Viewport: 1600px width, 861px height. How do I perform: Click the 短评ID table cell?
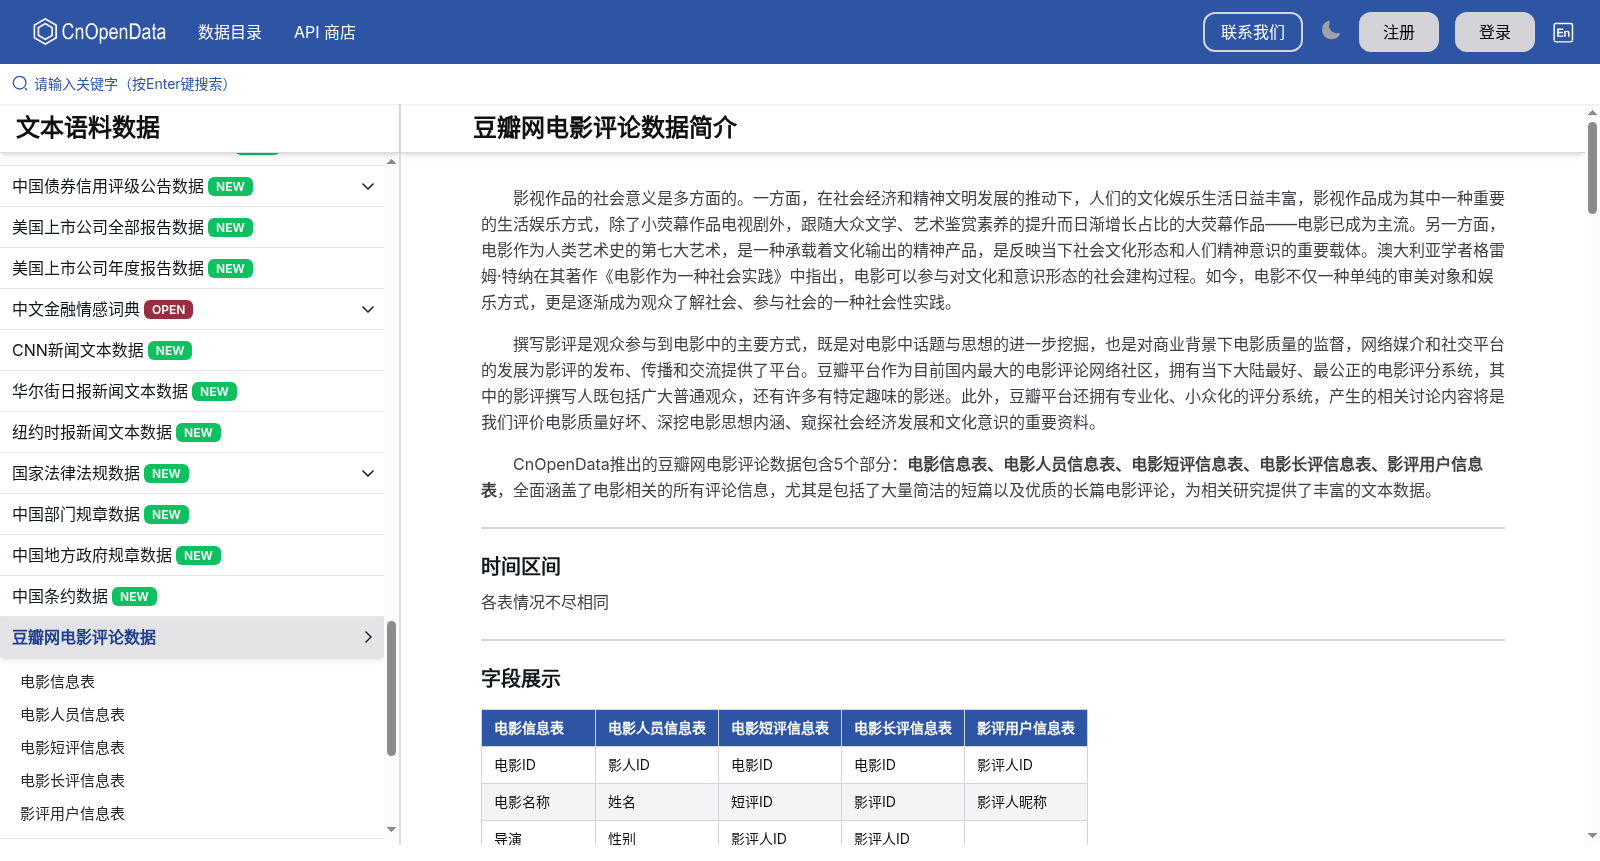click(780, 802)
